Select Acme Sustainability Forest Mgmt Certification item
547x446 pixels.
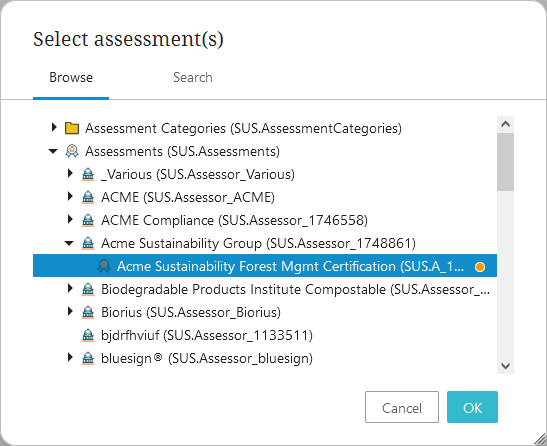tap(265, 266)
